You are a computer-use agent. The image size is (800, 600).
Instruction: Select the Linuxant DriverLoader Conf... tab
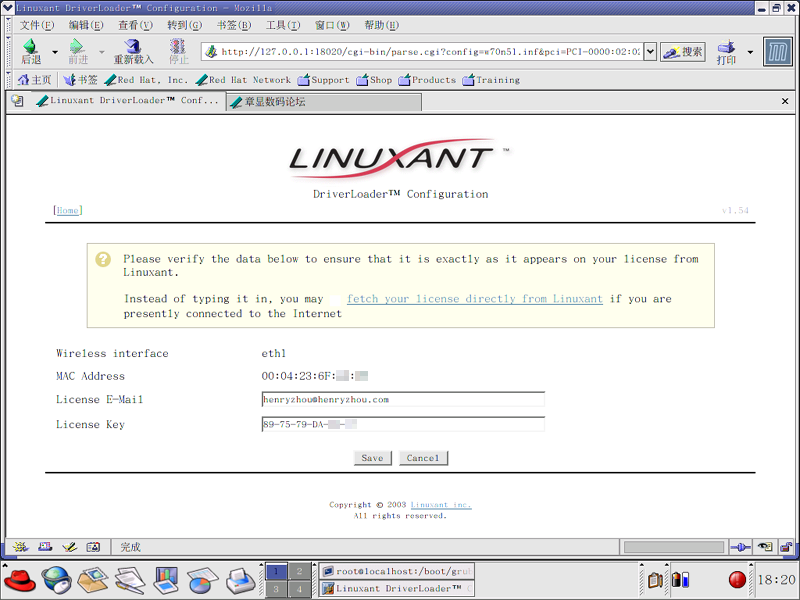[x=128, y=101]
